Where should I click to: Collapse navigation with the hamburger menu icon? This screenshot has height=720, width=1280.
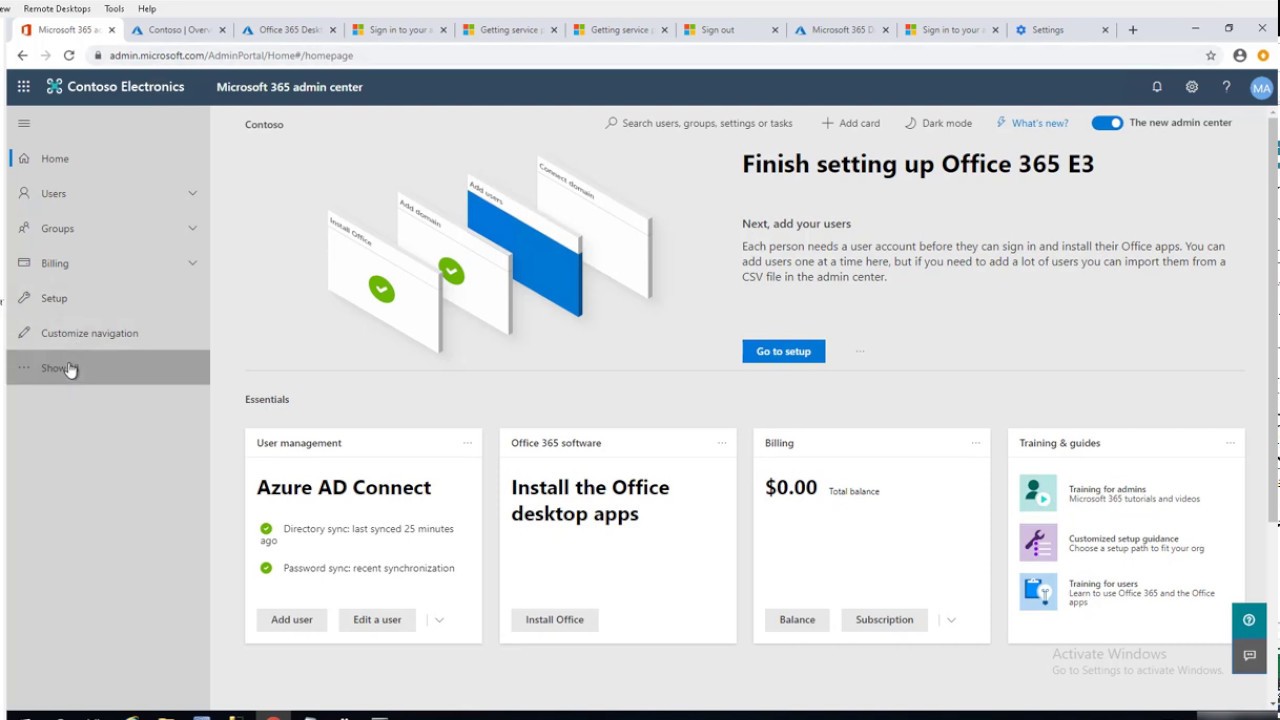click(x=24, y=123)
